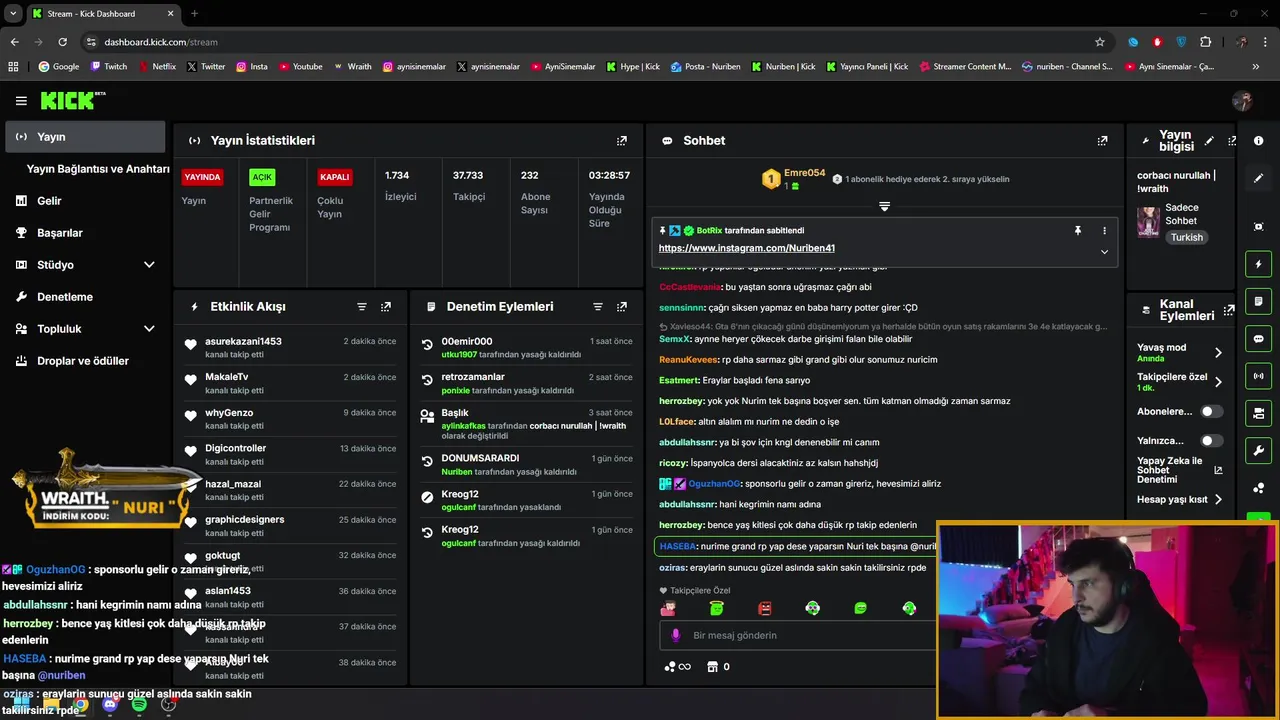Pop out the Yayın İstatistikleri panel

pyautogui.click(x=622, y=141)
